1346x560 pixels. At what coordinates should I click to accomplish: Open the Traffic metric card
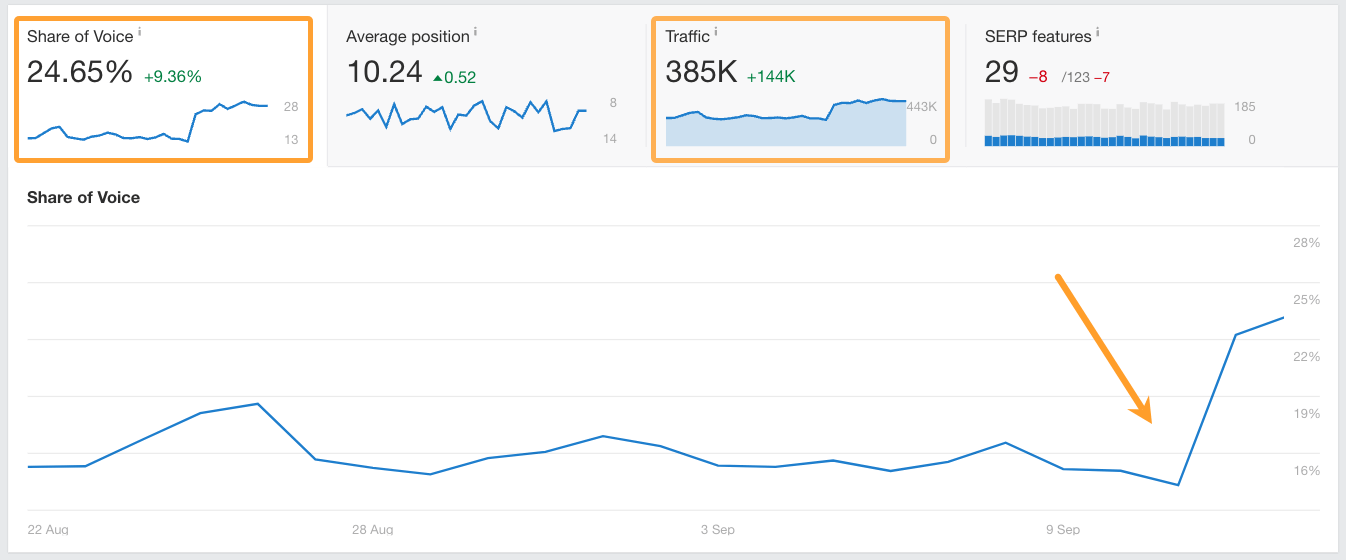800,88
